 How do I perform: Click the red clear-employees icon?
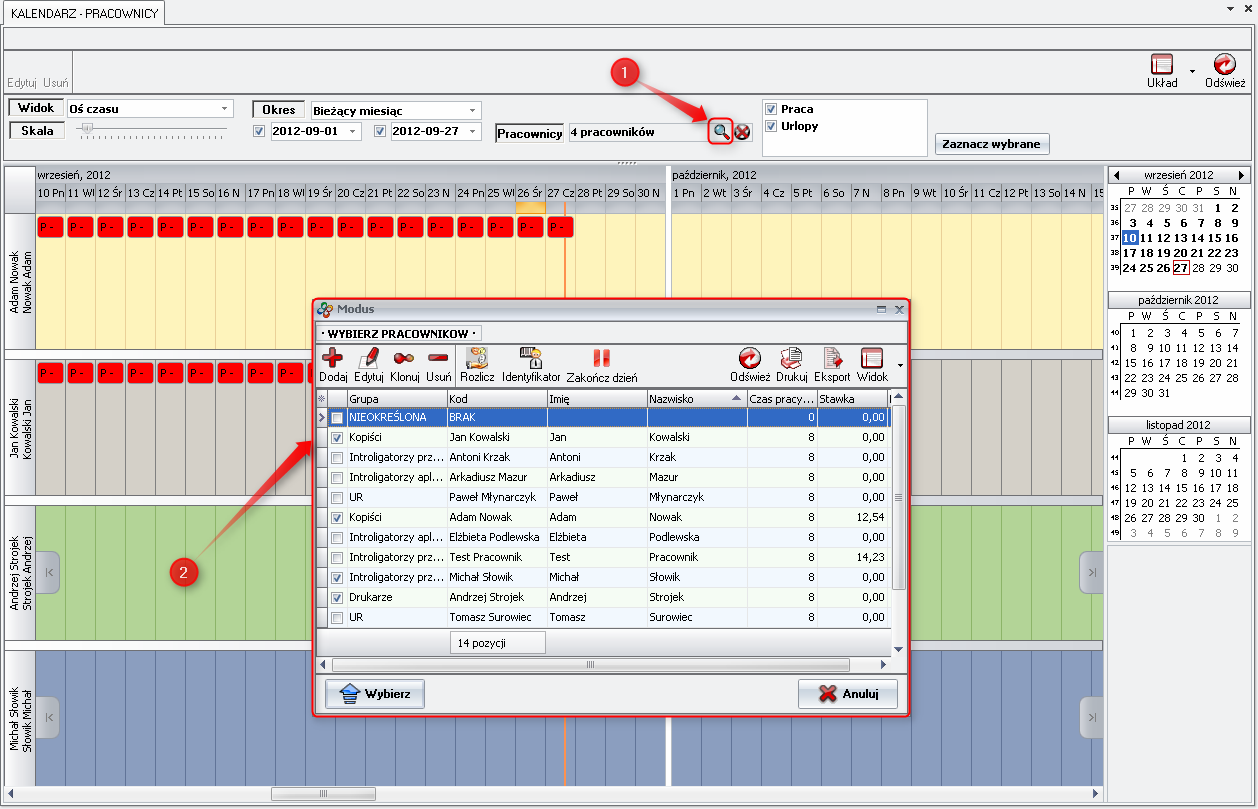pos(742,132)
